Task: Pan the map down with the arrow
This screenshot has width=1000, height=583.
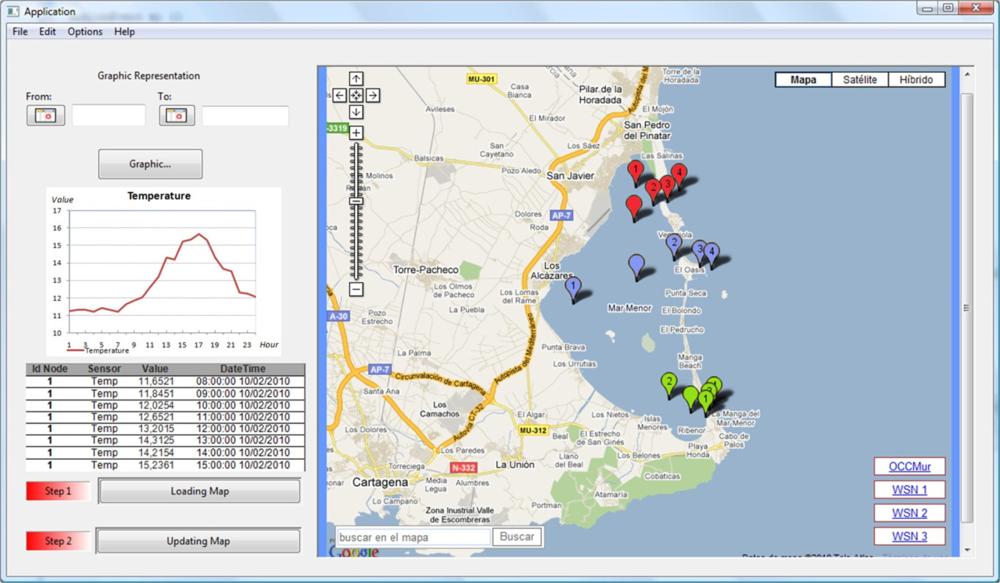Action: [356, 112]
